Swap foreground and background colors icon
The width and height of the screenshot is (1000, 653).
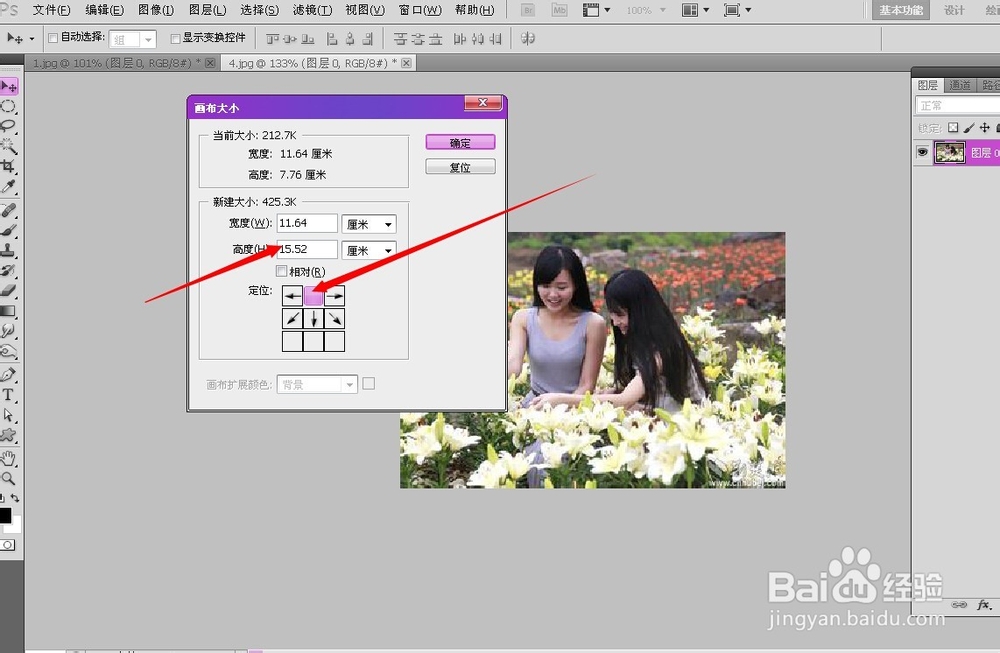pos(14,498)
